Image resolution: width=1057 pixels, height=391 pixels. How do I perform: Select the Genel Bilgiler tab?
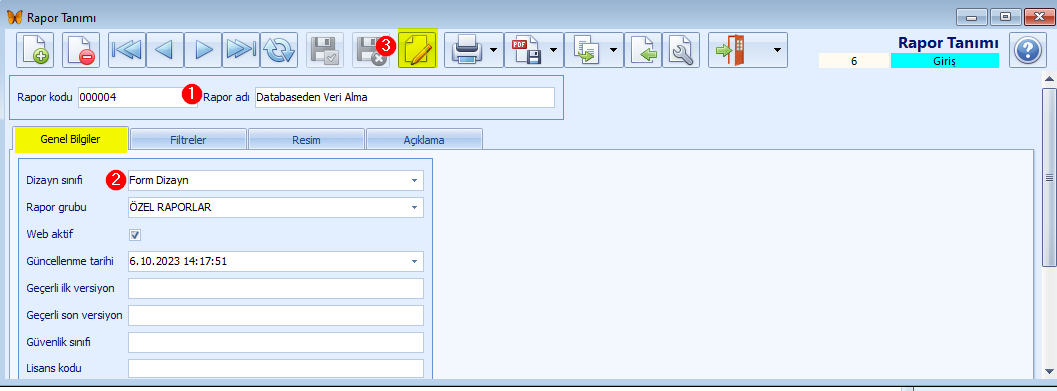click(71, 140)
